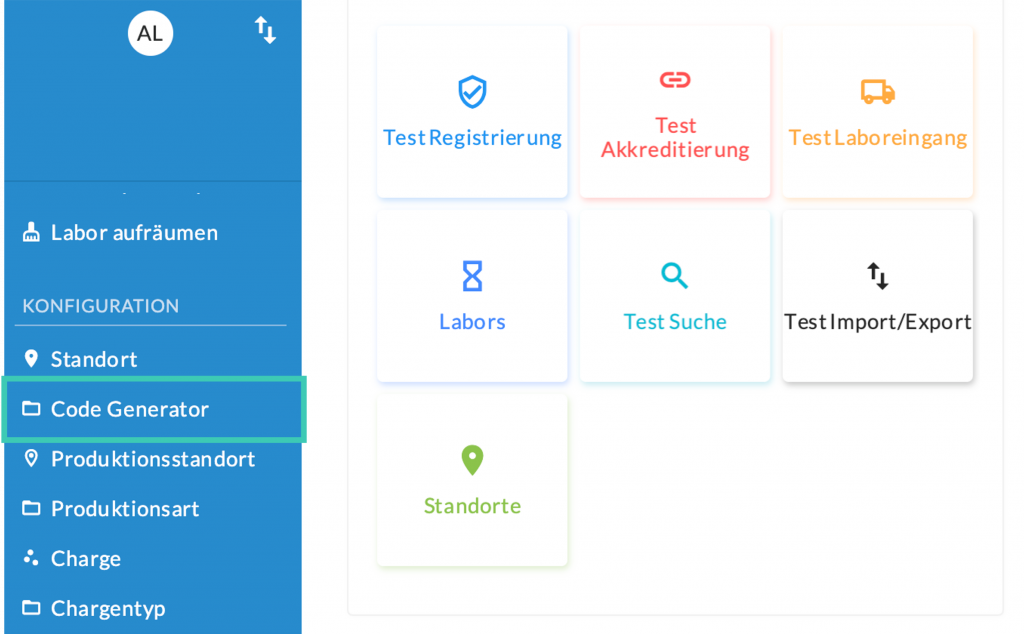This screenshot has width=1024, height=634.
Task: Click the AL user avatar
Action: point(150,34)
